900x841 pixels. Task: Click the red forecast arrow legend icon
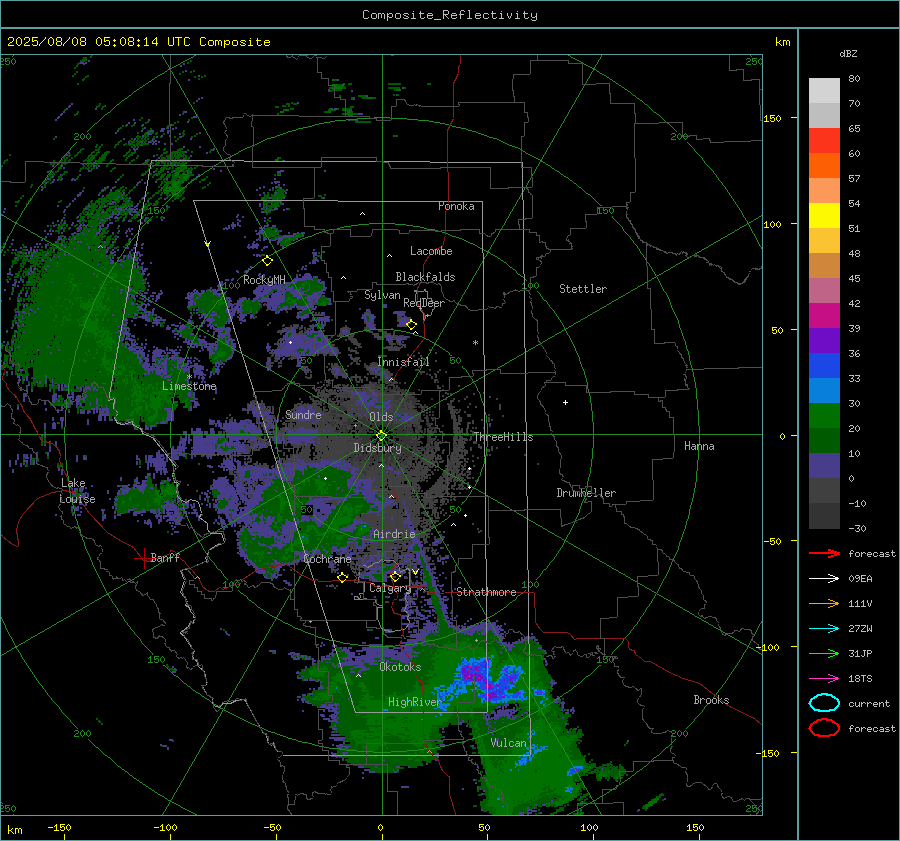[824, 553]
